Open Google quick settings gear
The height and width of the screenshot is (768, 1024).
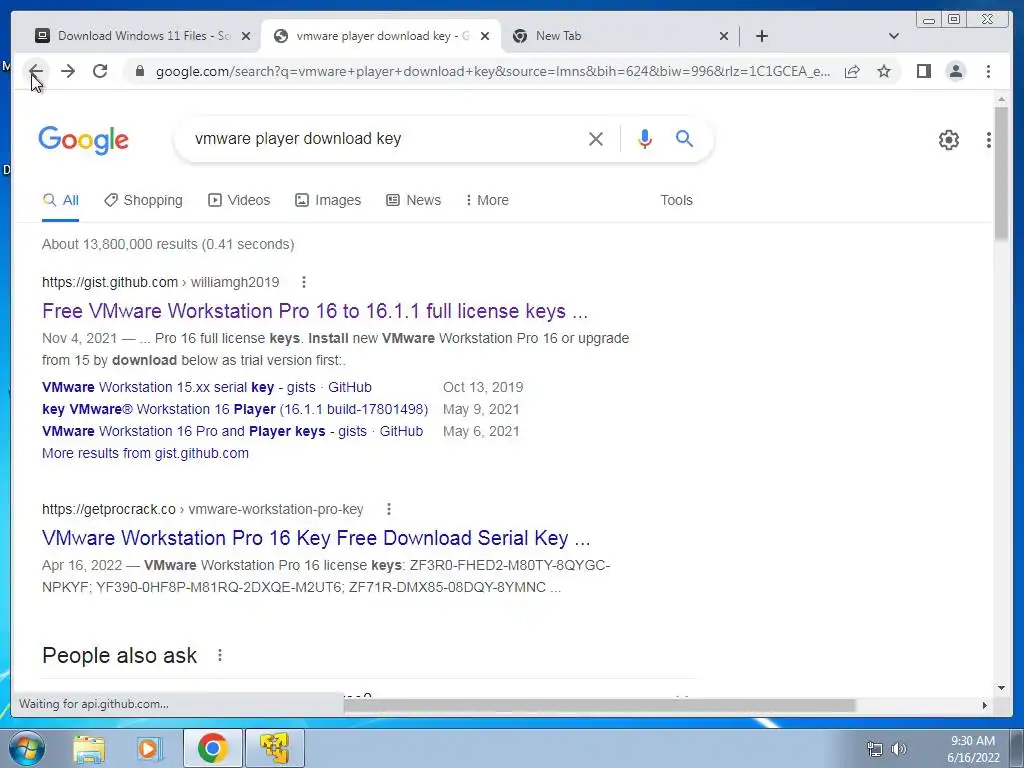click(949, 140)
